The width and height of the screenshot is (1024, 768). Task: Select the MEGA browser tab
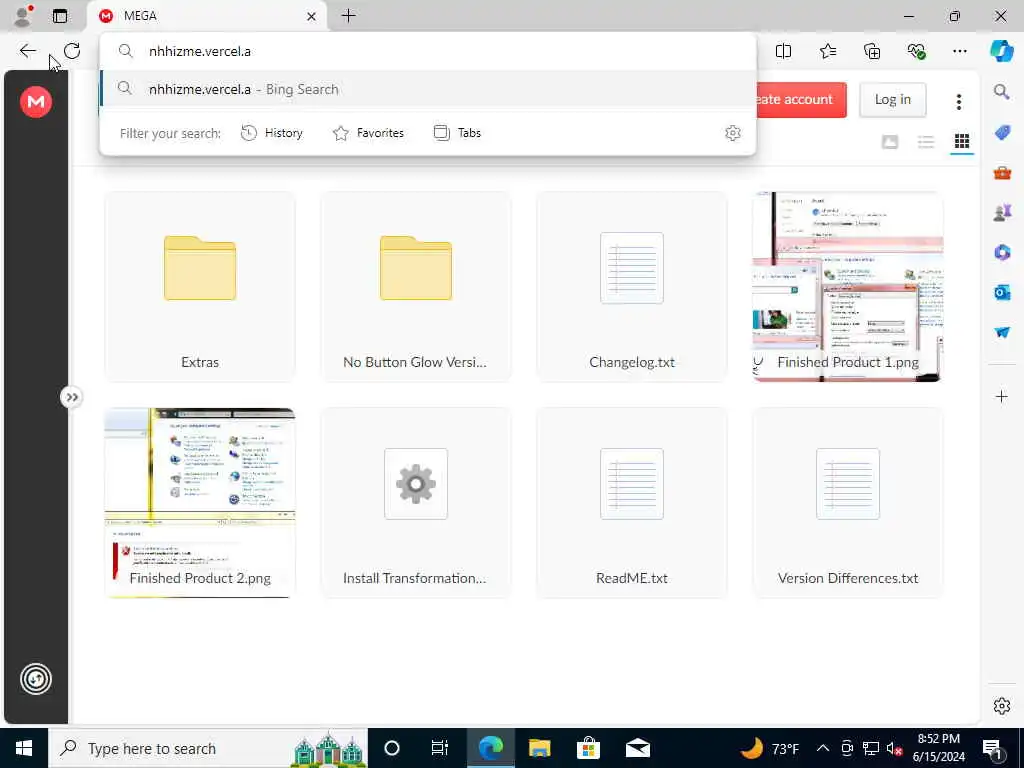206,16
